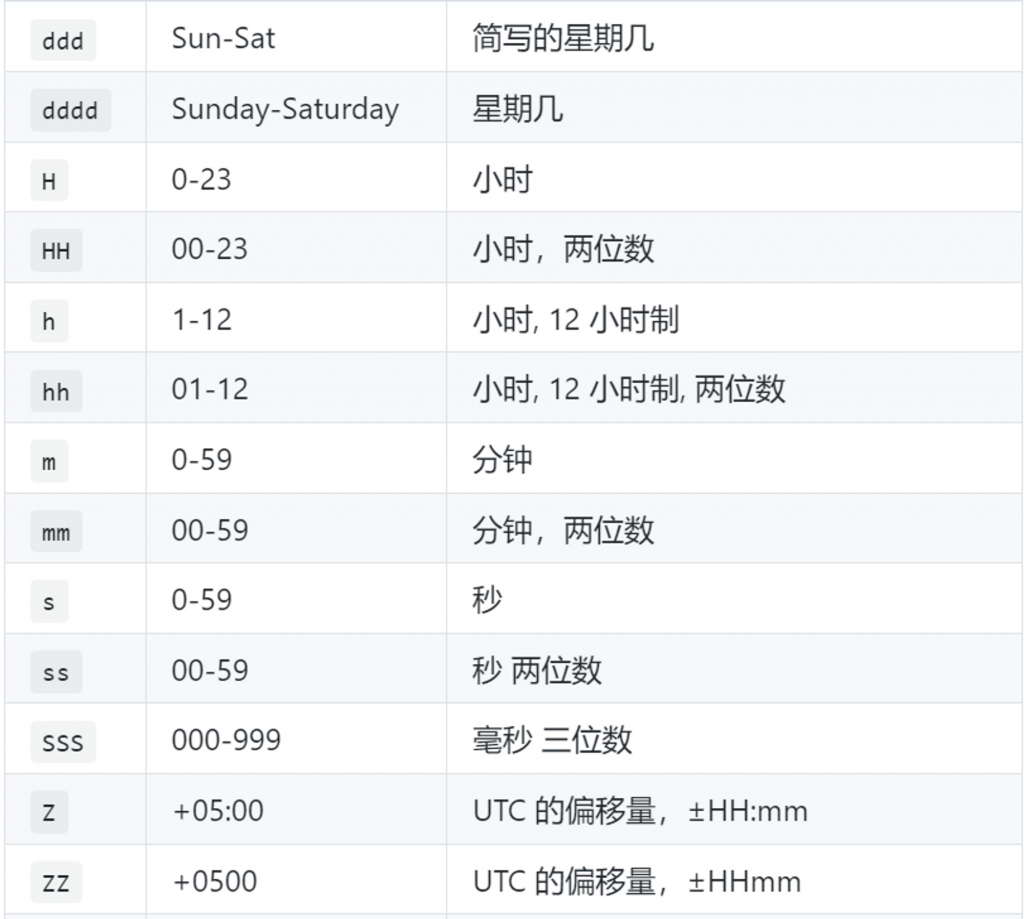Click the single m code badge
Image resolution: width=1024 pixels, height=919 pixels.
point(49,462)
